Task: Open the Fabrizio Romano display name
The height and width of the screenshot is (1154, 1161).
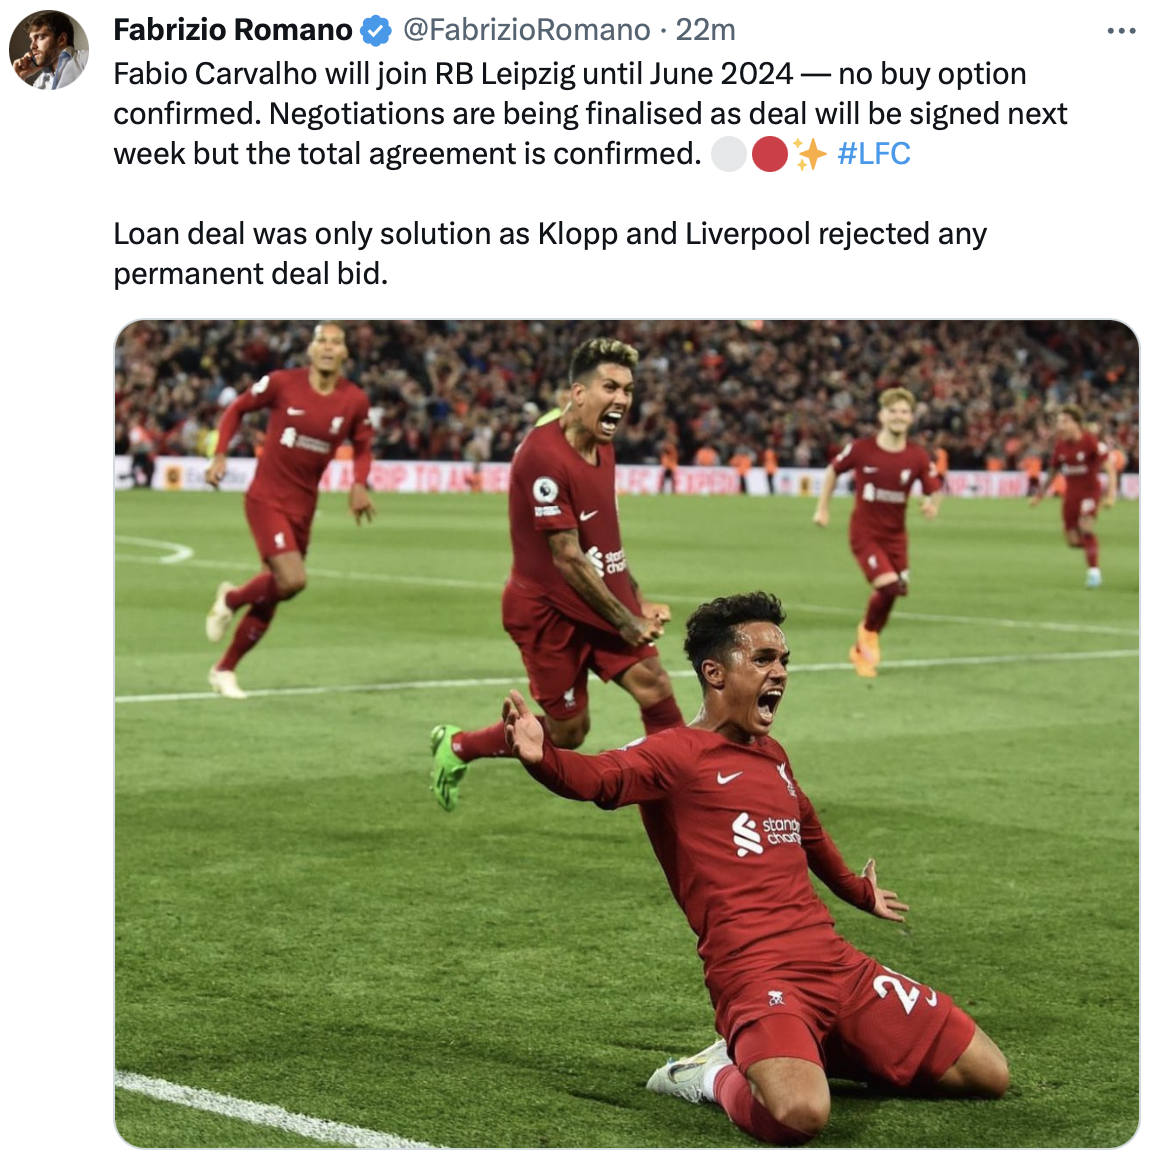Action: (x=232, y=30)
